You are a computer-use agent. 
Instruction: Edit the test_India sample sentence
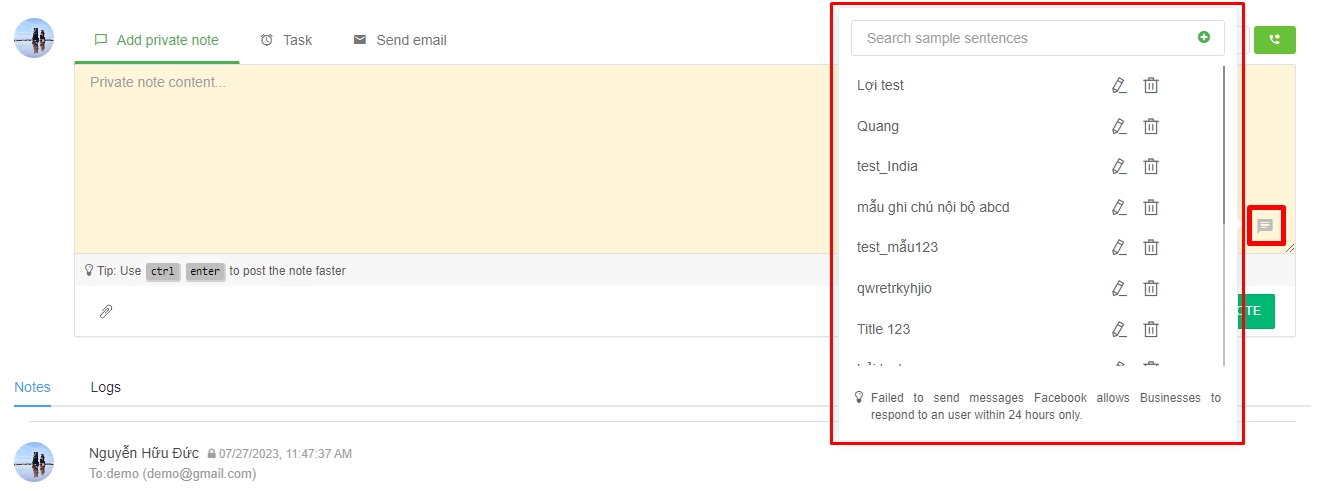1119,167
